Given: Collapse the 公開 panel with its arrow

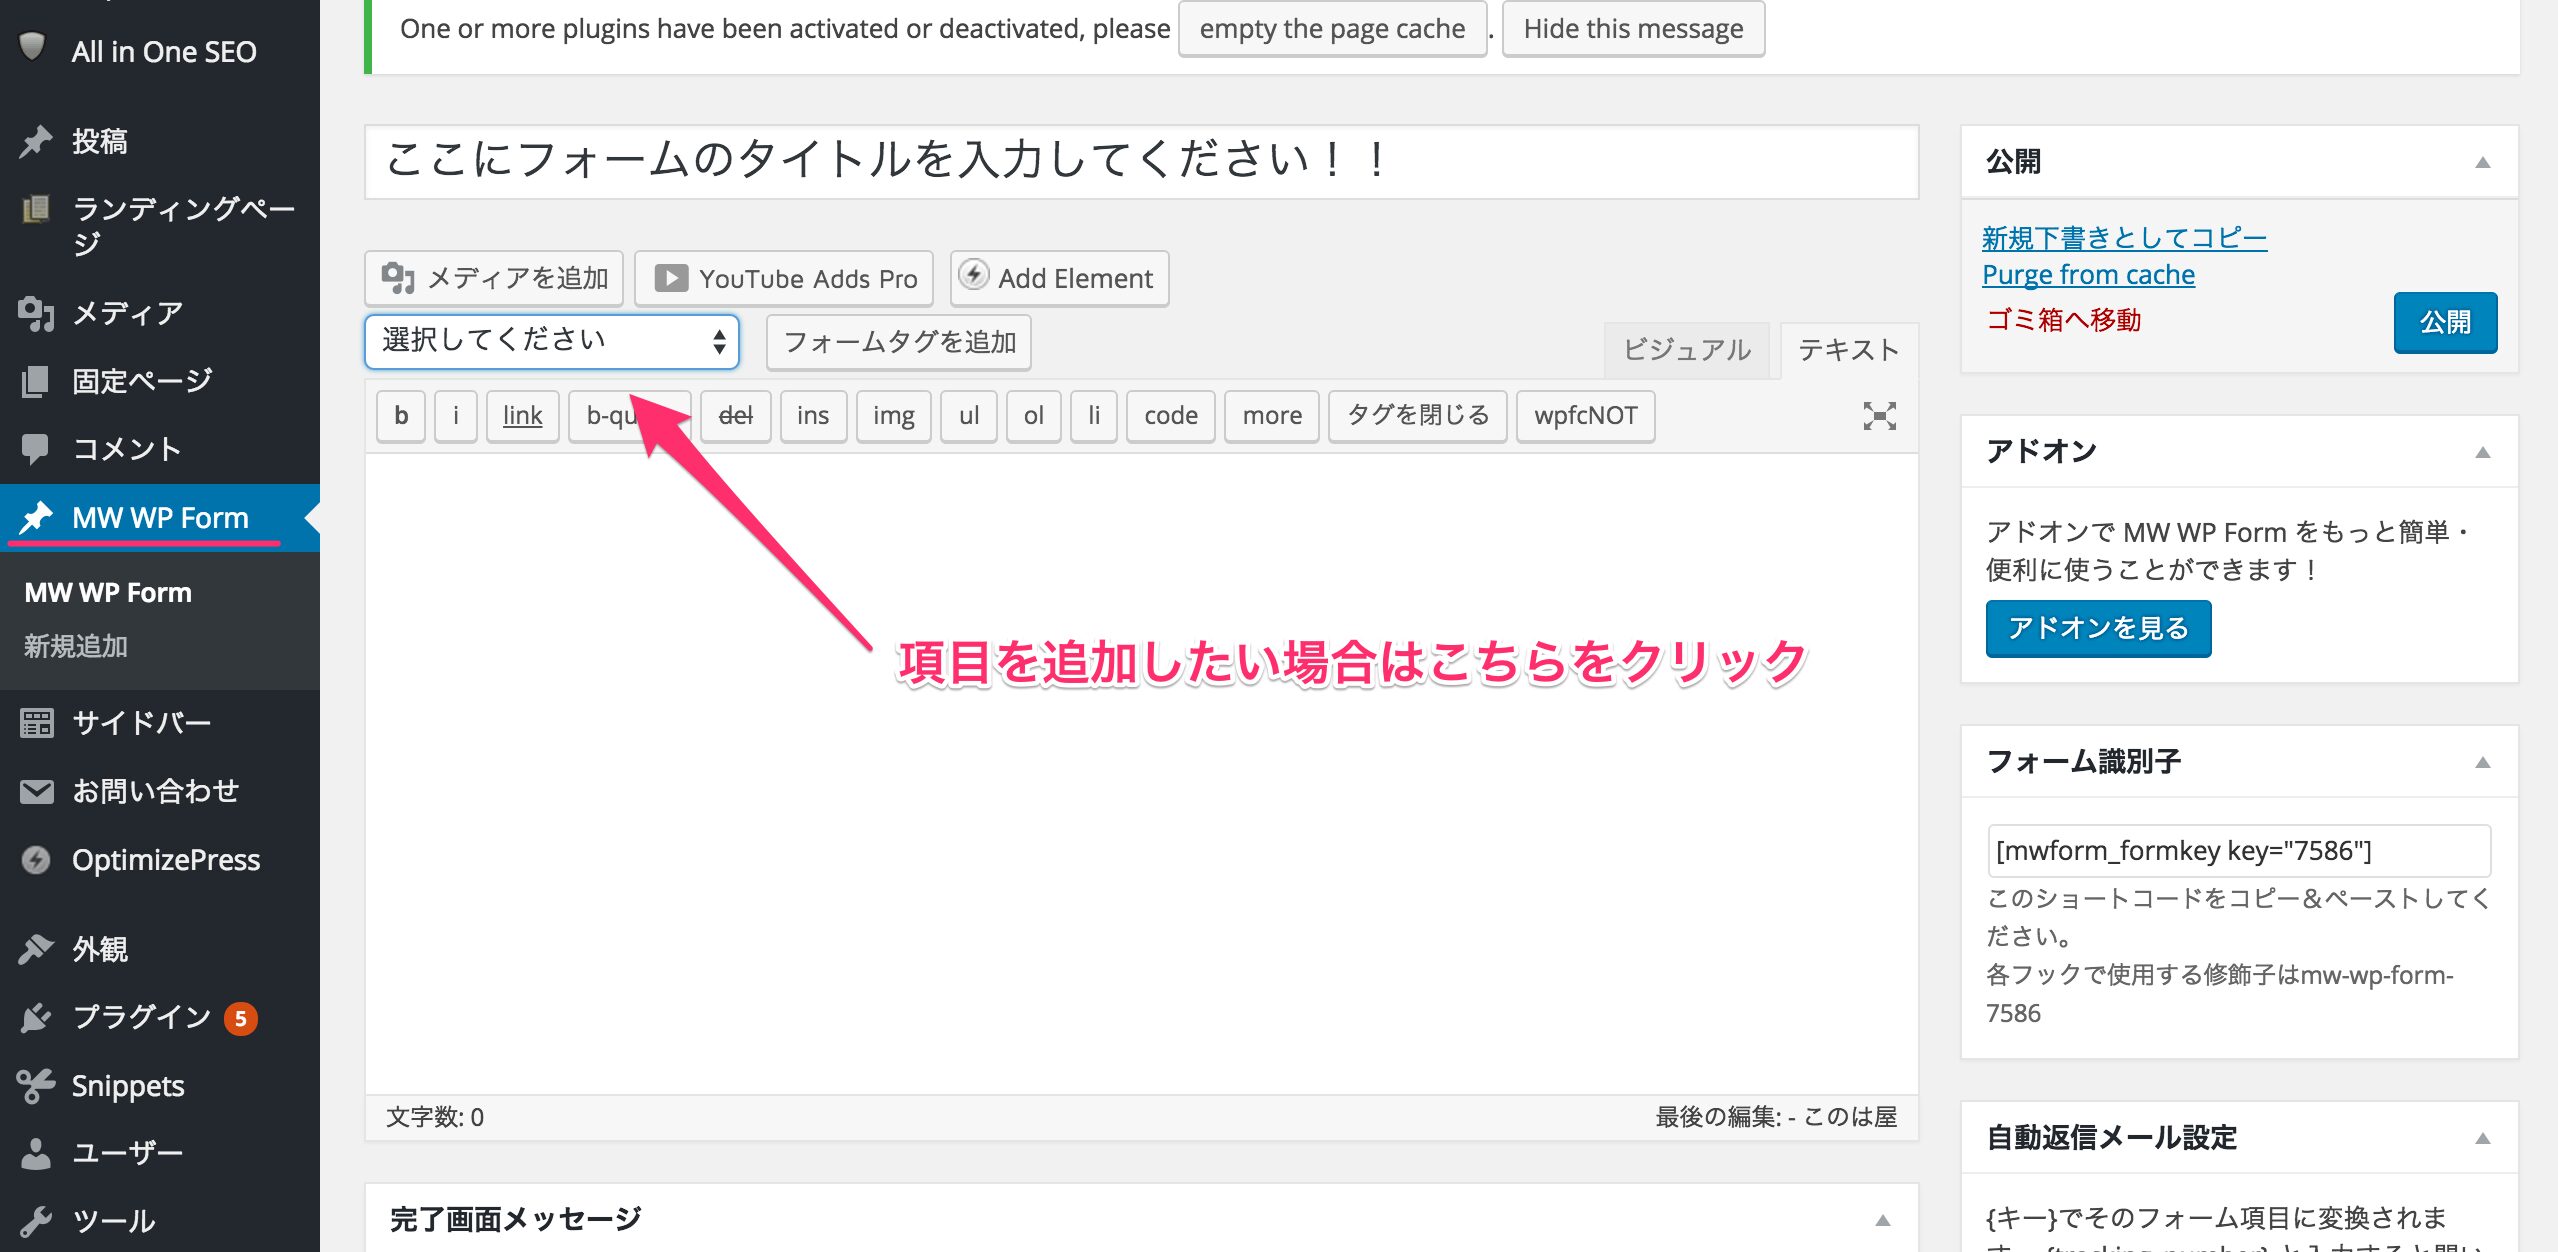Looking at the screenshot, I should coord(2482,163).
